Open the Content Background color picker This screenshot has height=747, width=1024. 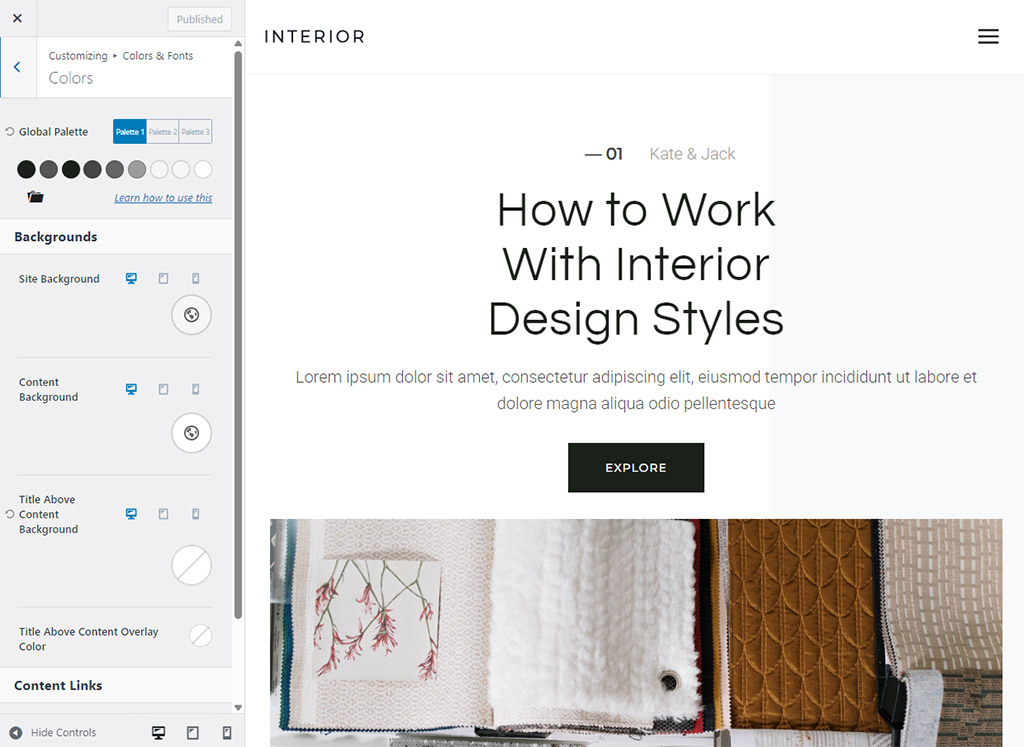(191, 433)
